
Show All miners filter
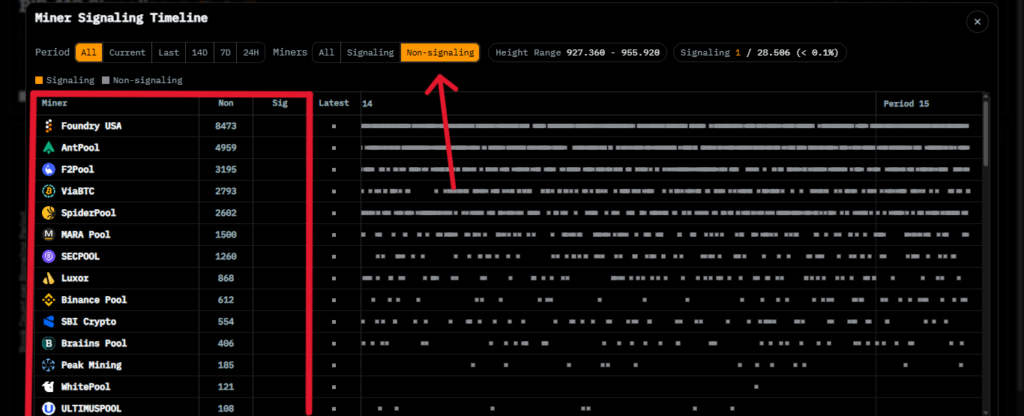(x=327, y=53)
